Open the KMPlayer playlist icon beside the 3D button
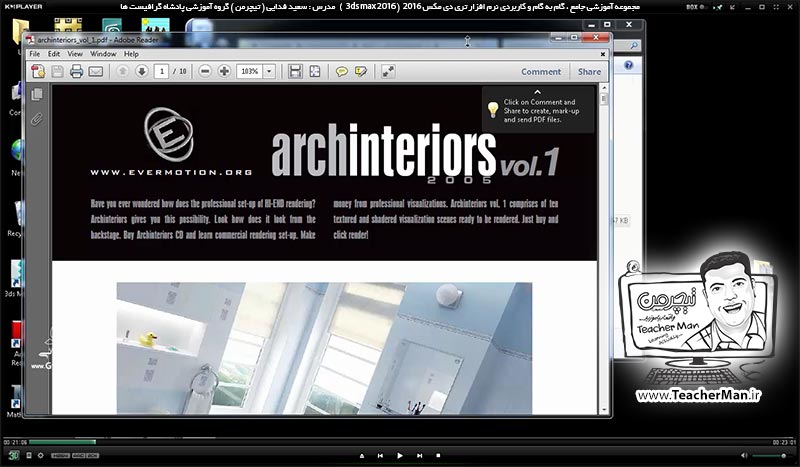The image size is (800, 467). point(29,455)
